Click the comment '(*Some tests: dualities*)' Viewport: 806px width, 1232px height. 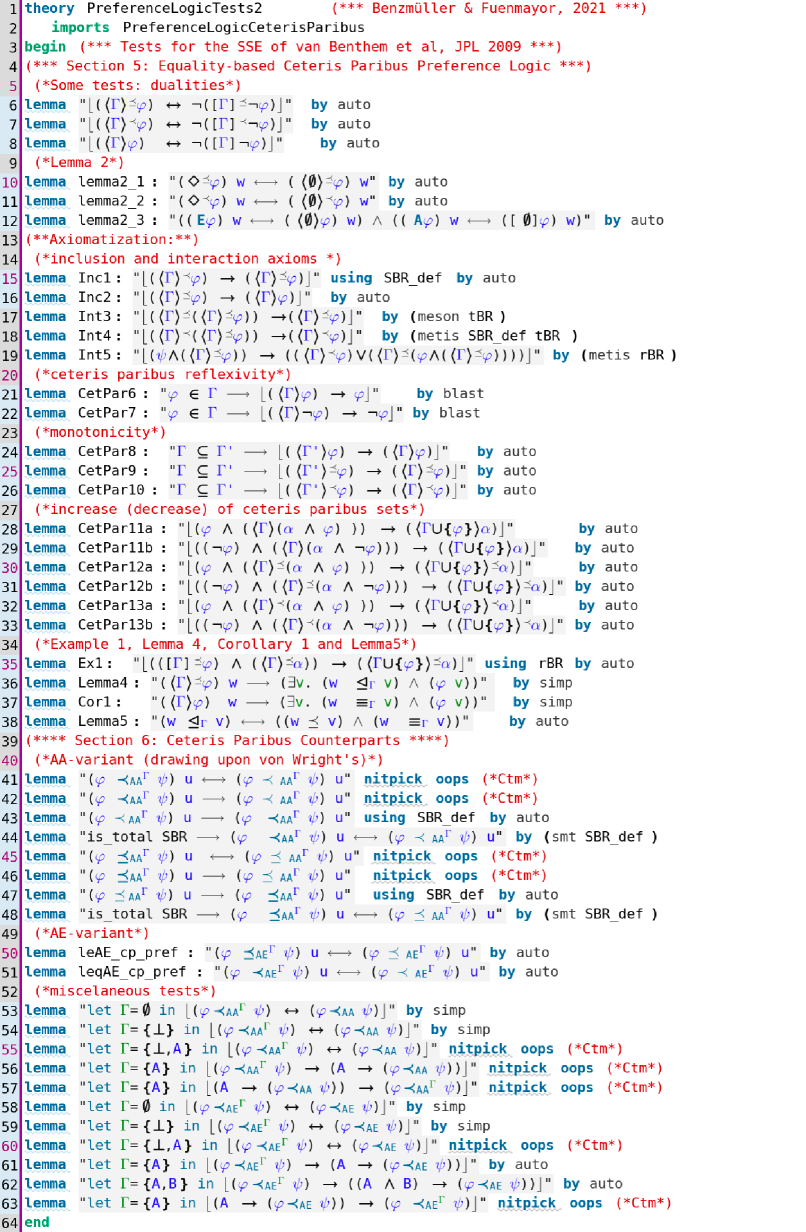point(137,85)
